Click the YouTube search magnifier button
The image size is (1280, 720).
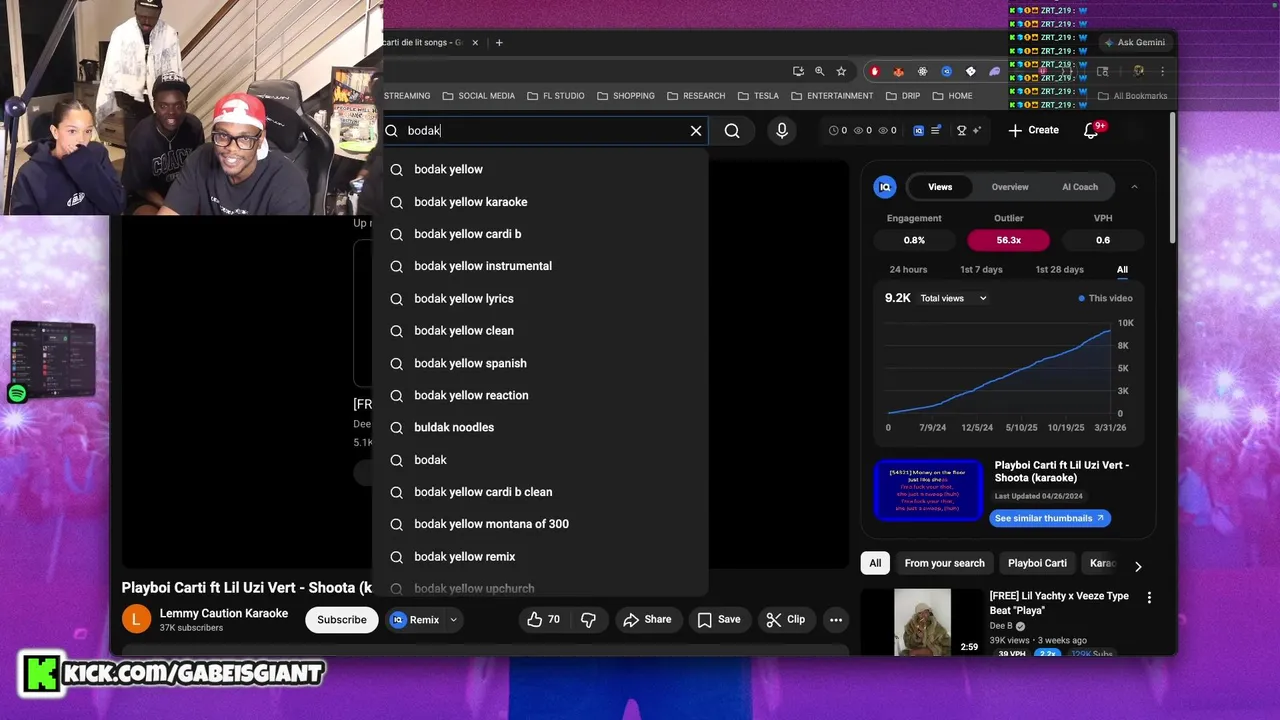(x=732, y=131)
